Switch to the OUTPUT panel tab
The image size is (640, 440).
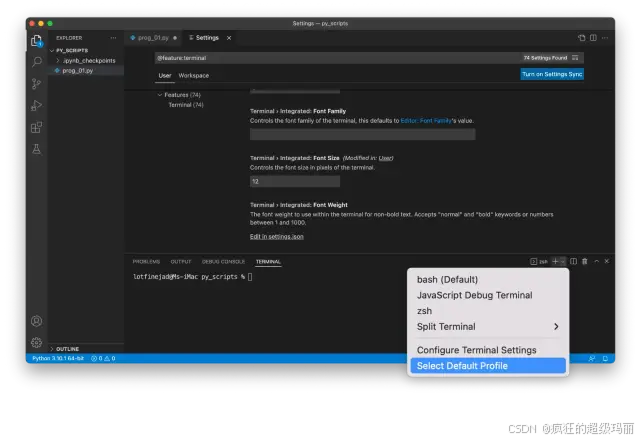click(181, 262)
